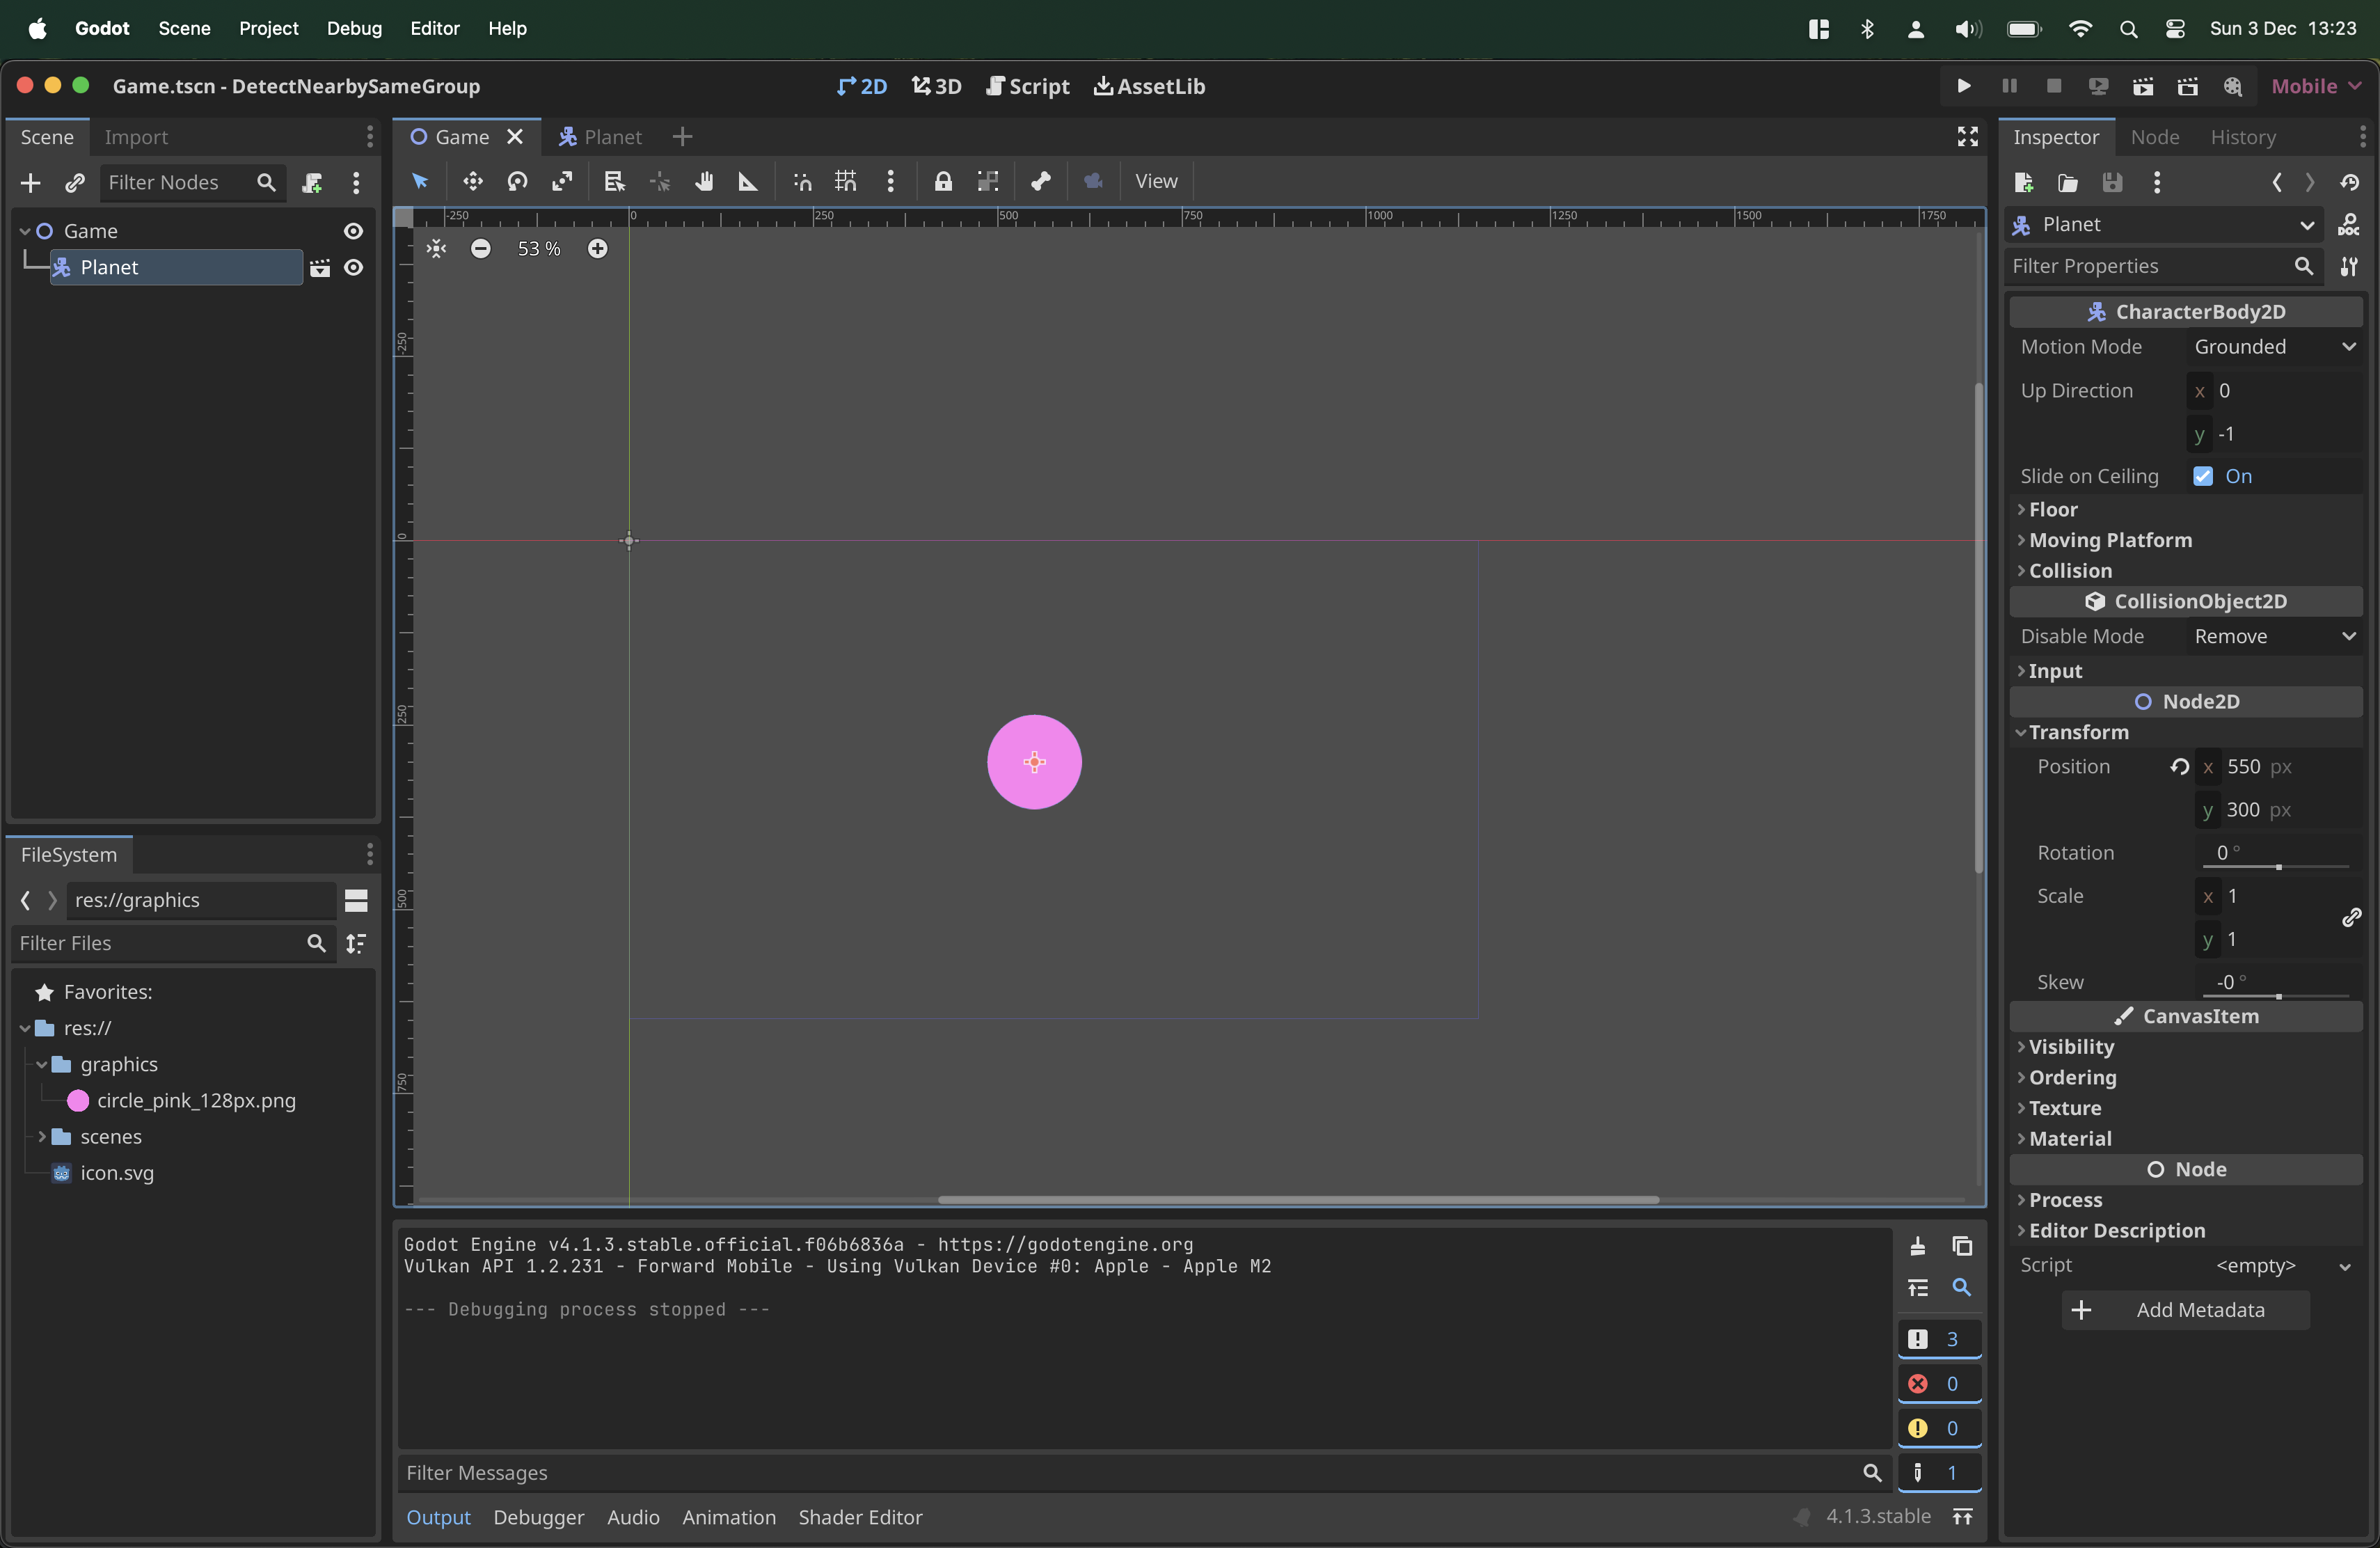Toggle Smart Snap
Viewport: 2380px width, 1548px height.
(801, 181)
